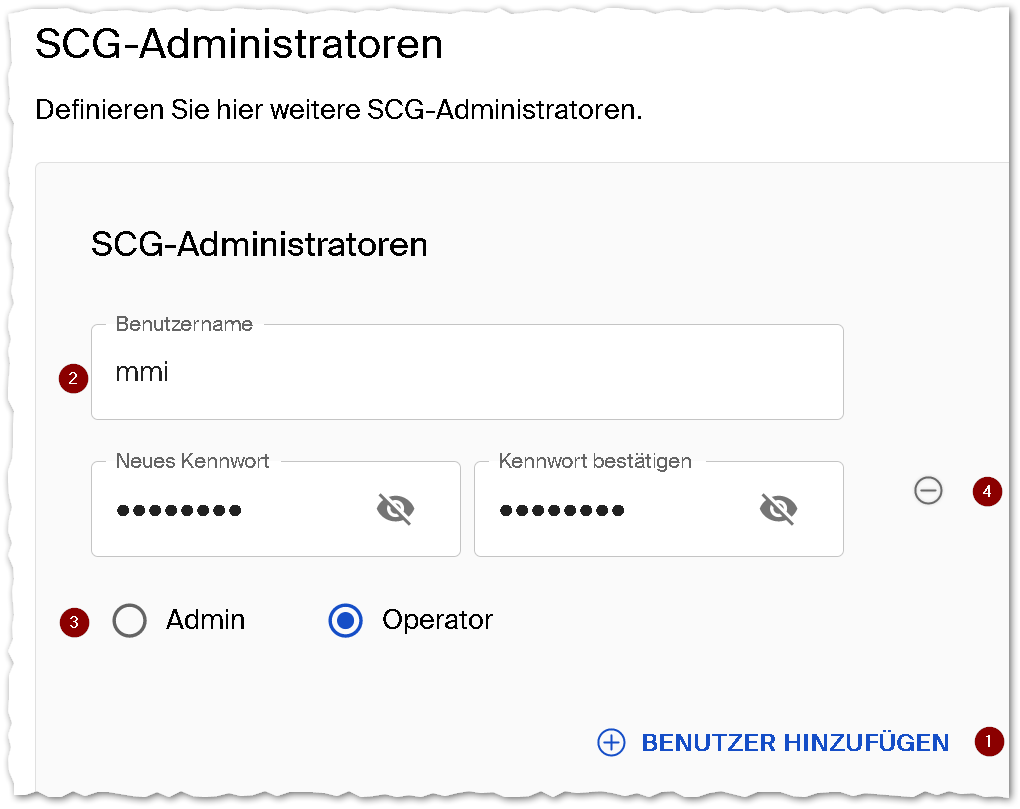Focus the Neues Kennwort password field
1020x809 pixels.
[x=276, y=509]
